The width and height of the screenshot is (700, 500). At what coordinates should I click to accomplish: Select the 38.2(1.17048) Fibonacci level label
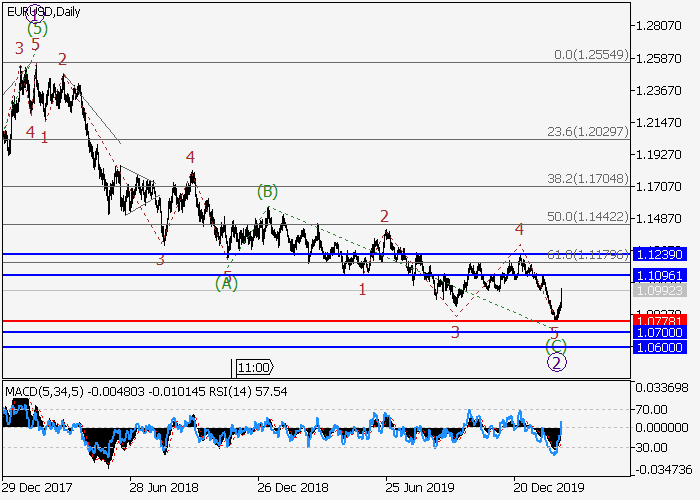(x=587, y=179)
